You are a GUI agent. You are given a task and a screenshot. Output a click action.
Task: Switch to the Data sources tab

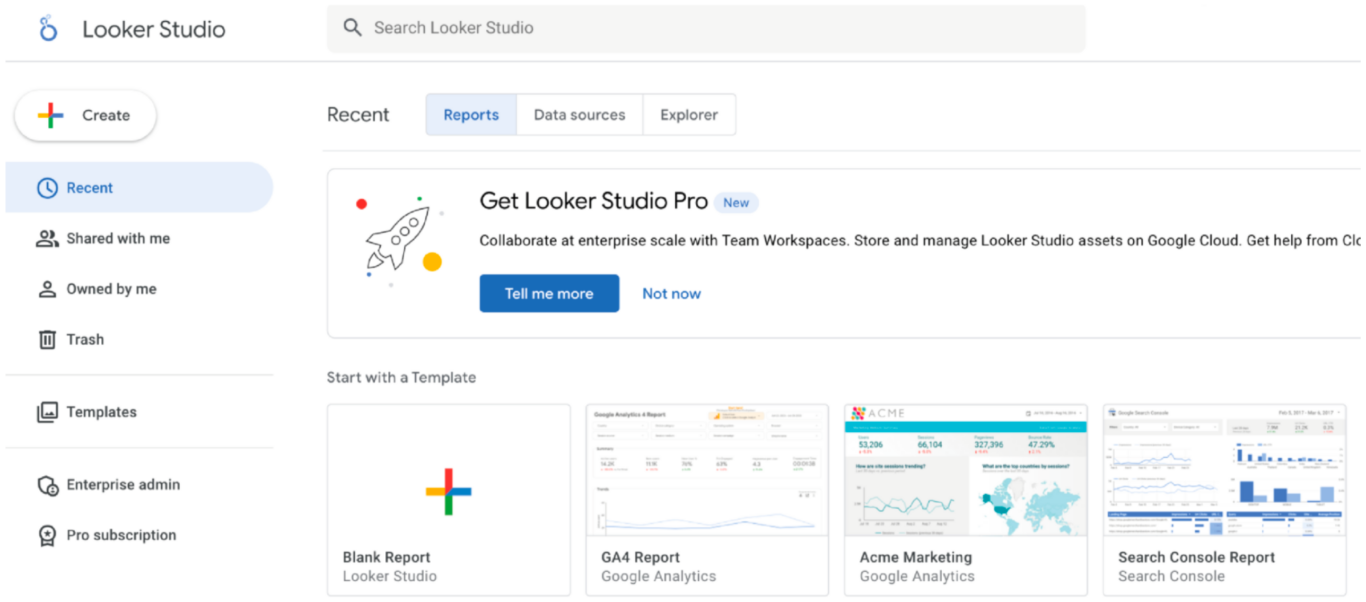coord(578,114)
